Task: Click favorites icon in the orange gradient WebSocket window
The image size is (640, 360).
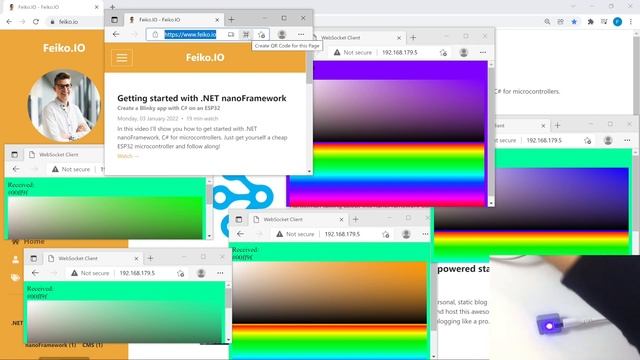Action: (x=386, y=234)
